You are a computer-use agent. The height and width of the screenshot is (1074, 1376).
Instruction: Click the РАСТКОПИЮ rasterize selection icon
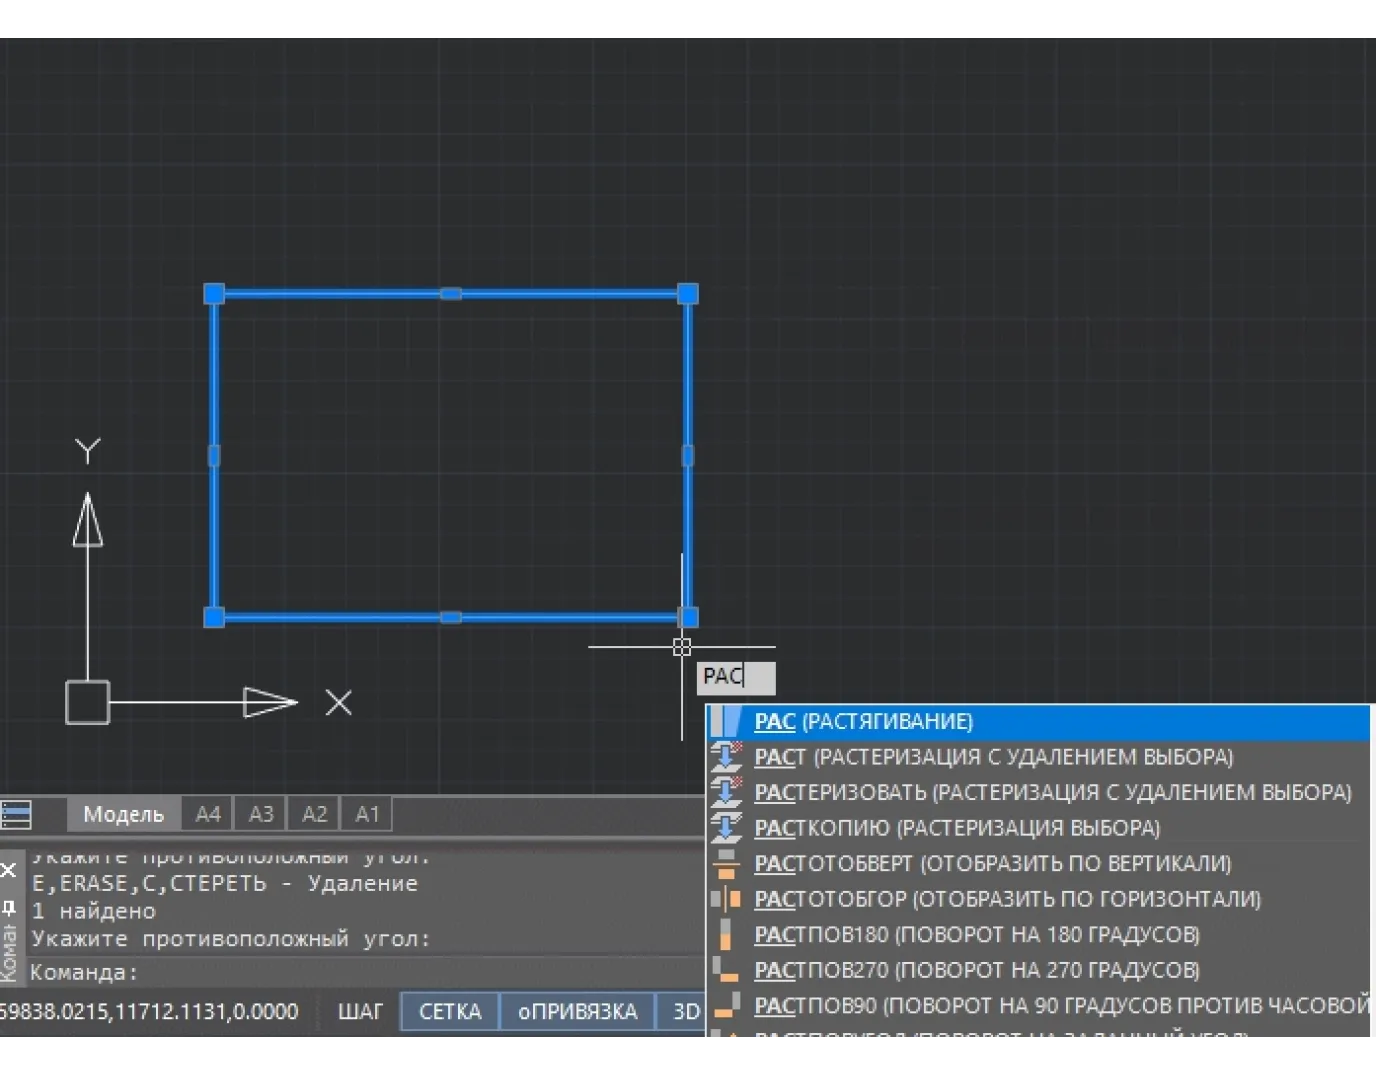pos(726,828)
